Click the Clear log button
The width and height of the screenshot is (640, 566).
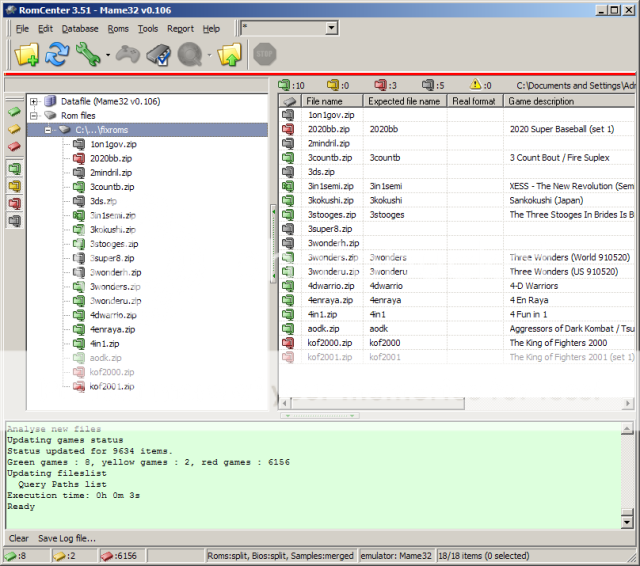point(19,538)
